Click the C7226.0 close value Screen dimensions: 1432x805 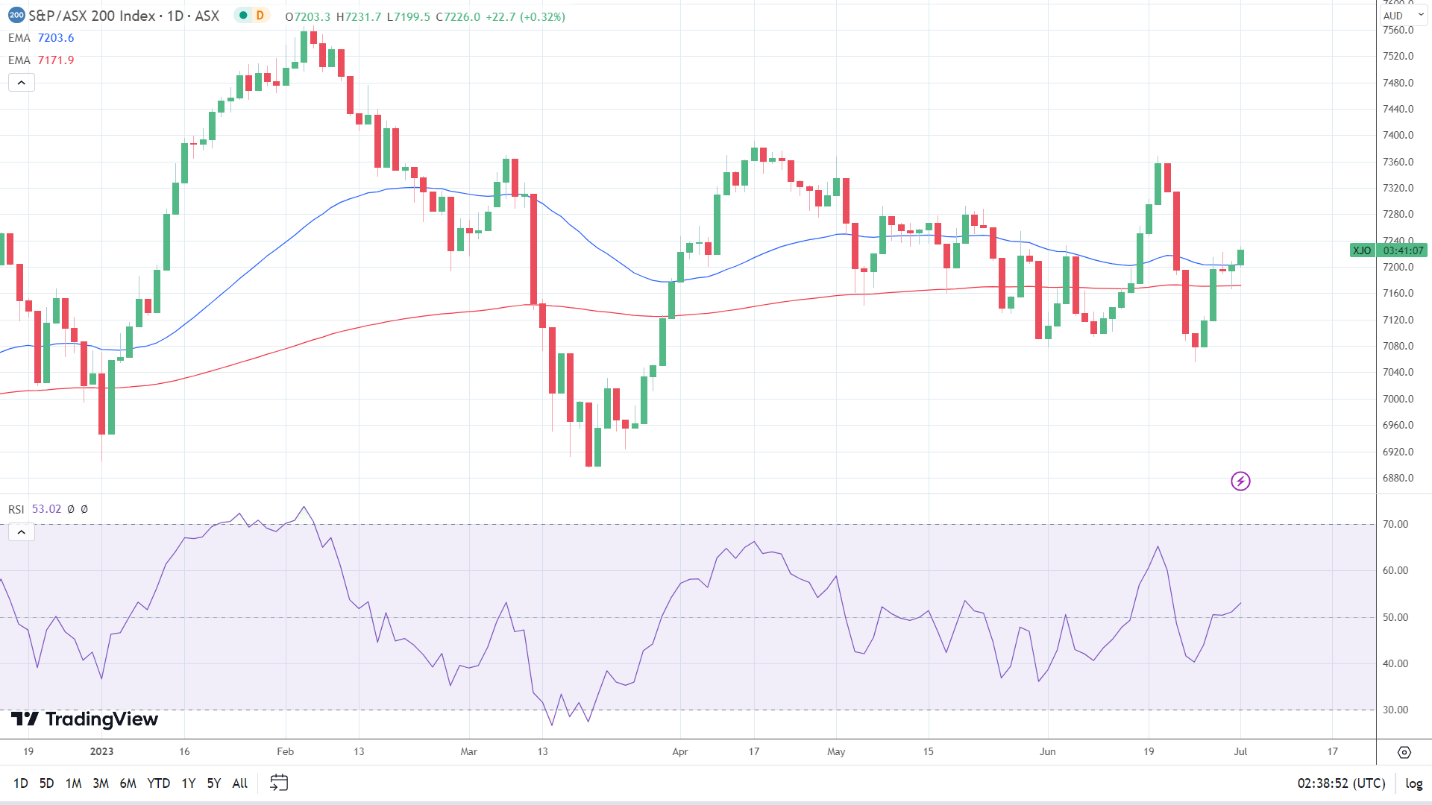tap(459, 17)
